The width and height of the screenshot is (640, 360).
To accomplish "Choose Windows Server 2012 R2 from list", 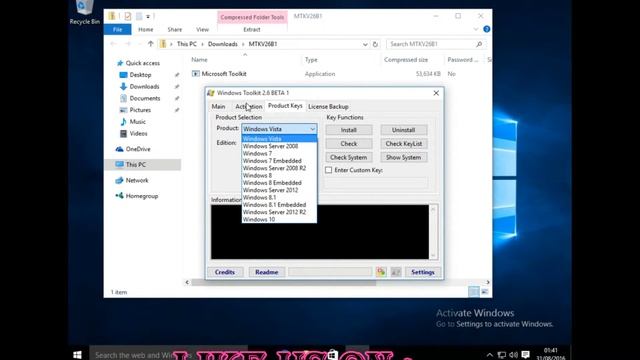I will (274, 212).
